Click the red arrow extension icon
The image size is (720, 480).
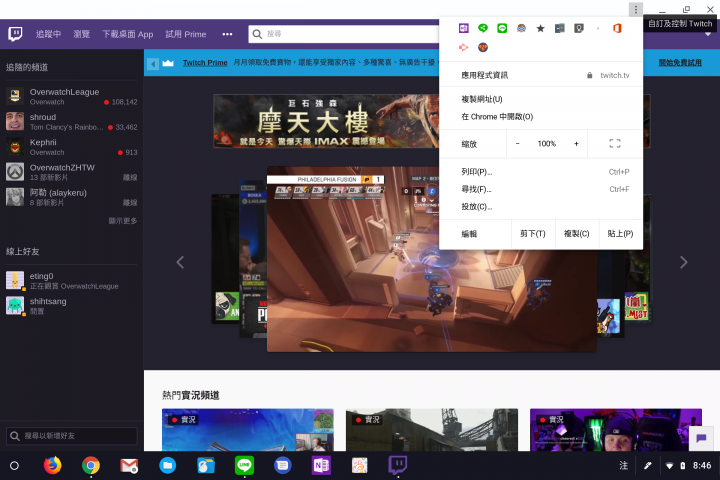[x=464, y=47]
